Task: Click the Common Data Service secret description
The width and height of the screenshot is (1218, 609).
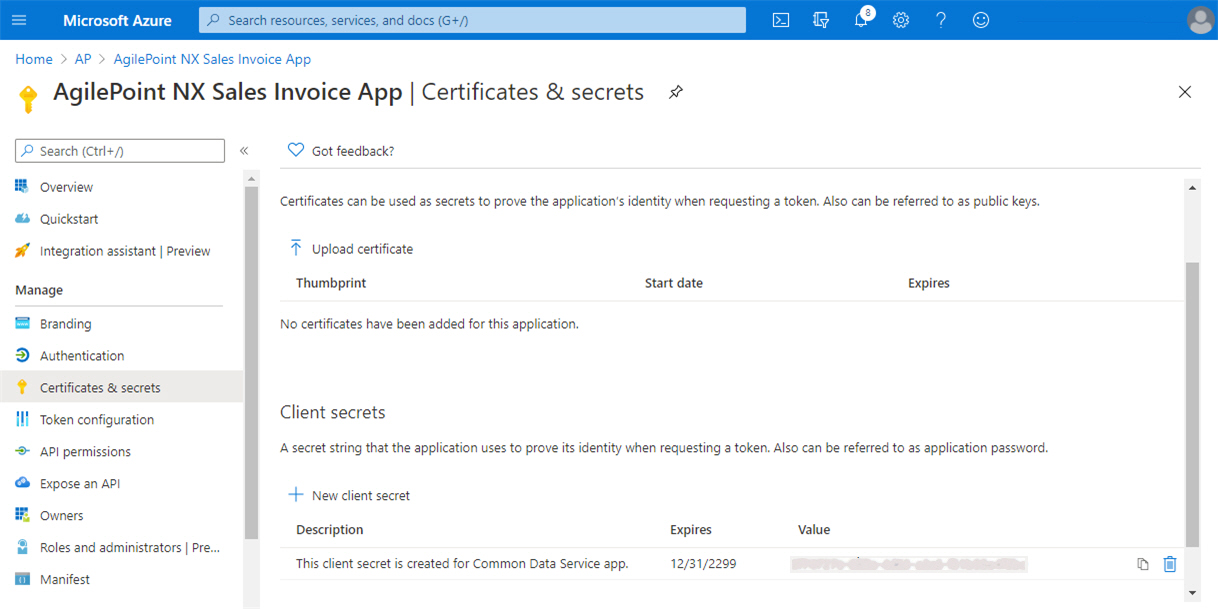Action: [x=462, y=564]
